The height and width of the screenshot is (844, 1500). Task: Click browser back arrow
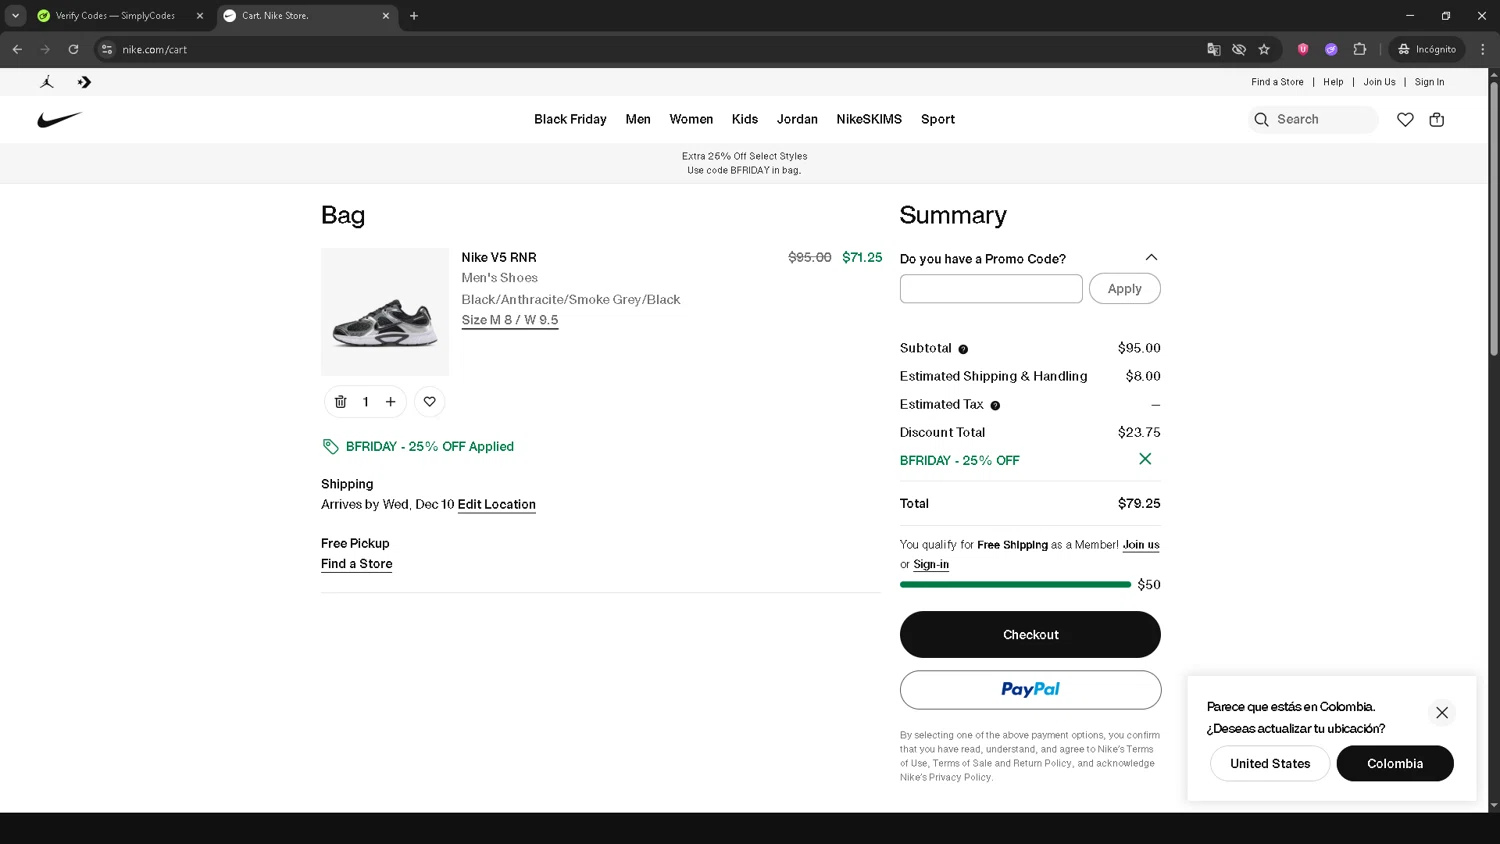17,49
